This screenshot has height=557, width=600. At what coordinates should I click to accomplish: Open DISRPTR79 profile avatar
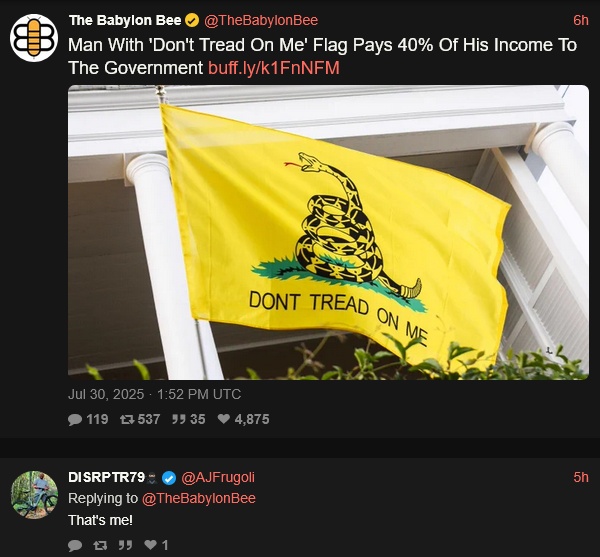pos(34,495)
